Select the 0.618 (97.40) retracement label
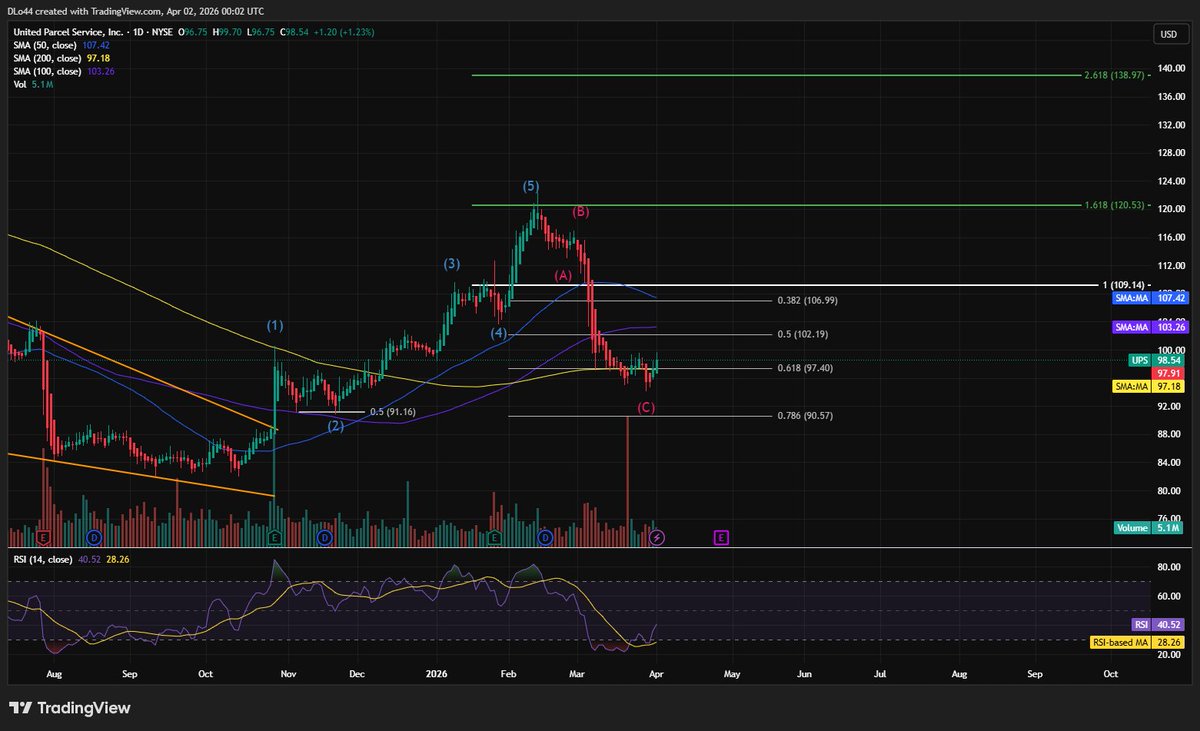This screenshot has height=731, width=1200. click(x=804, y=368)
